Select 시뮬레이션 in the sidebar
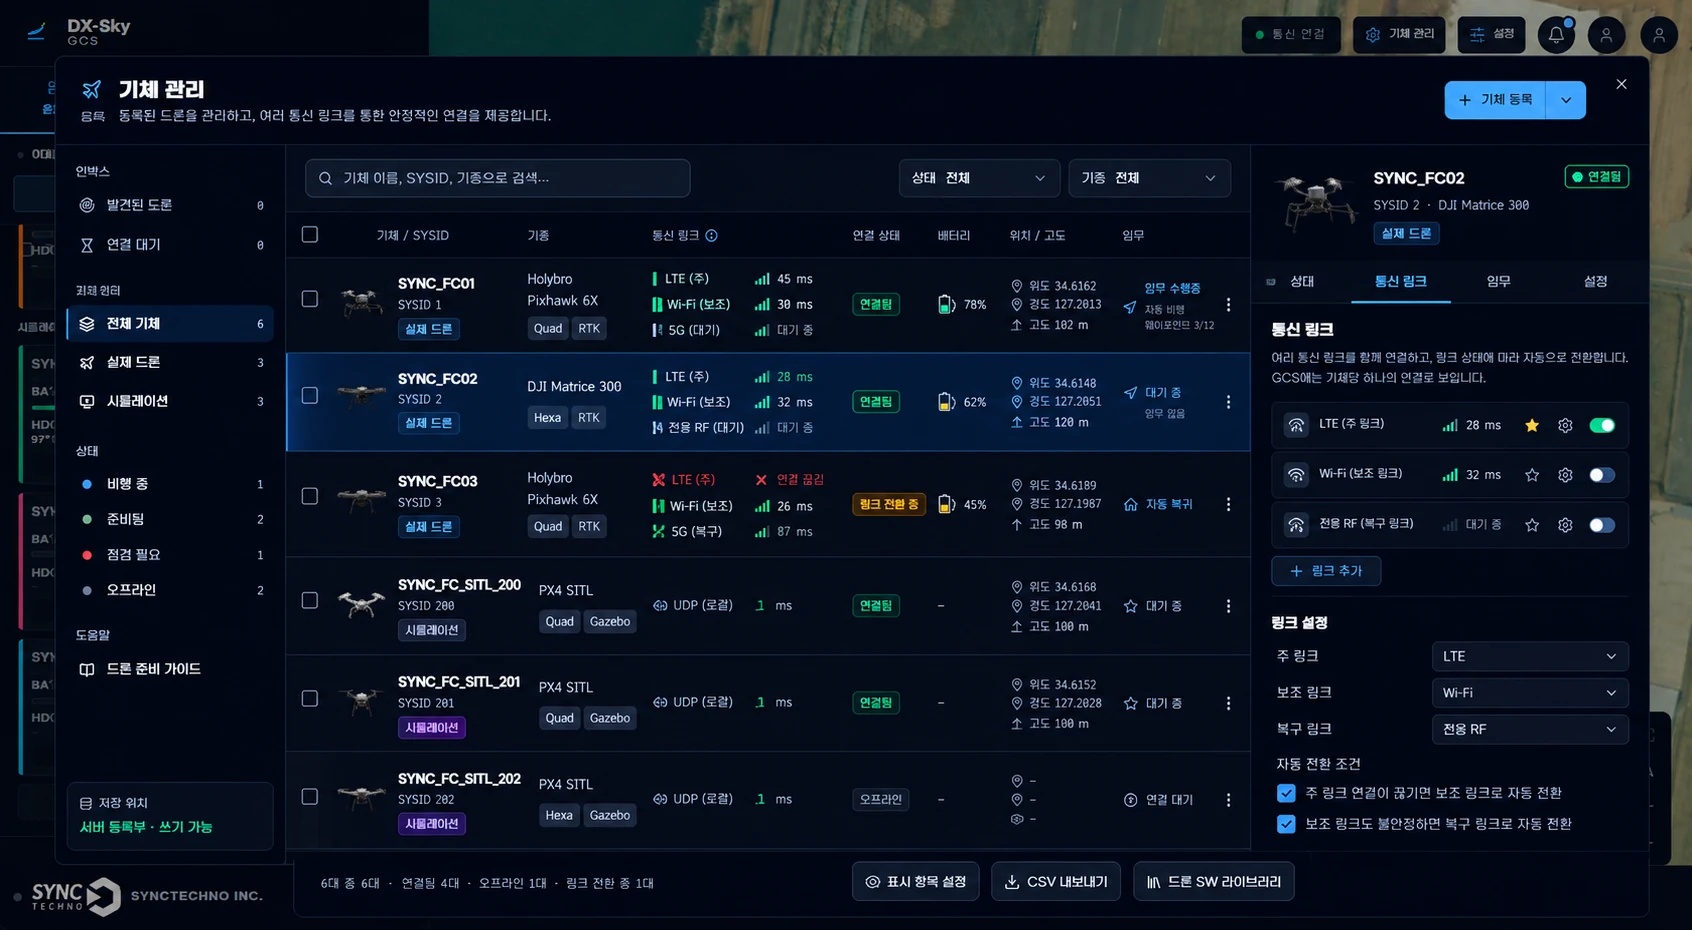The width and height of the screenshot is (1692, 930). click(170, 401)
